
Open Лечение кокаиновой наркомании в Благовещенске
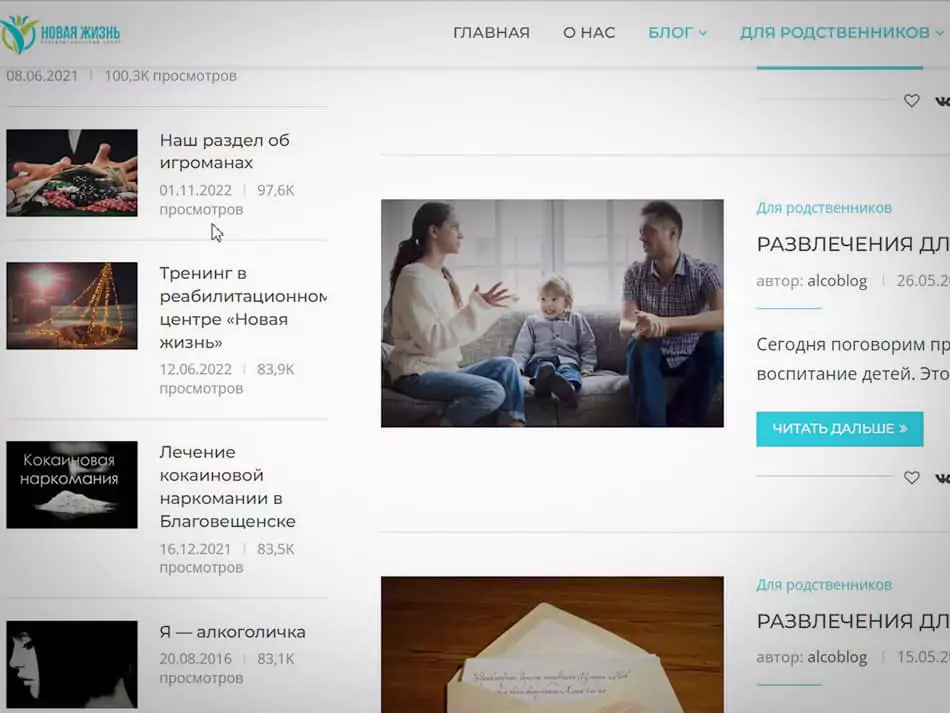pos(227,486)
